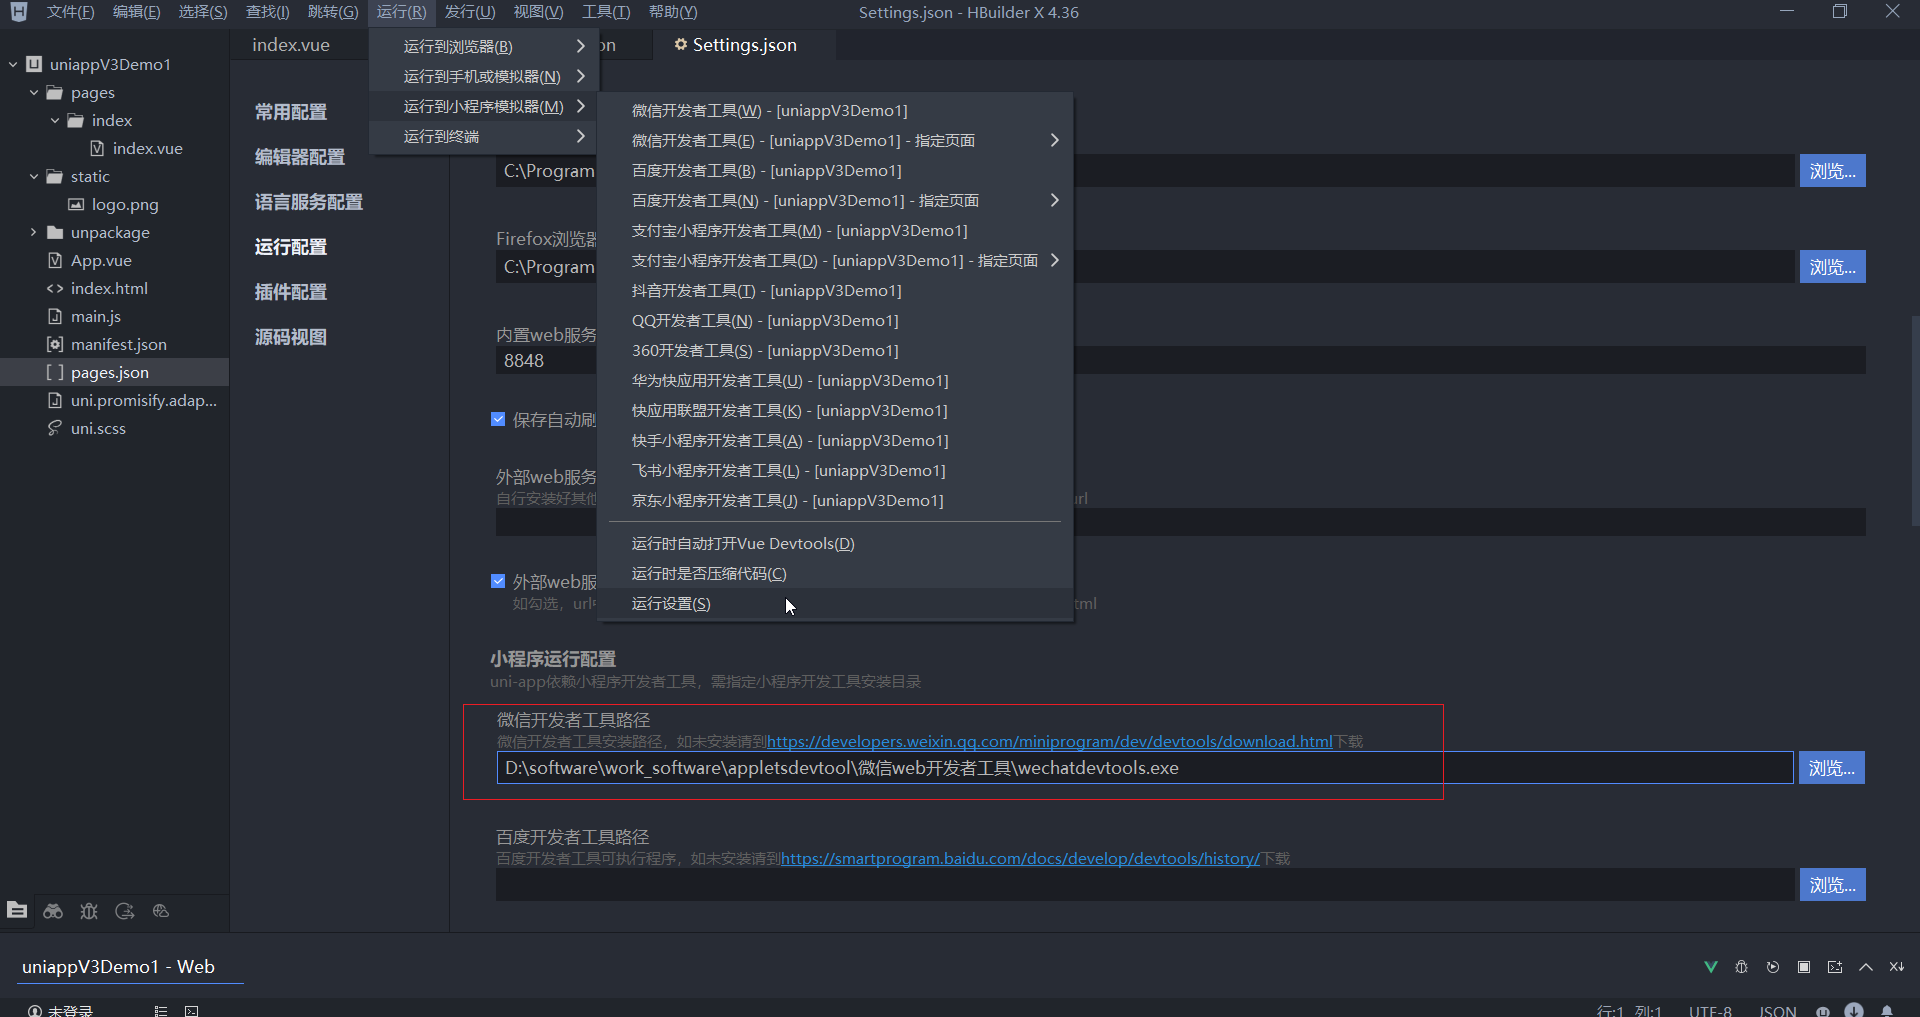Viewport: 1920px width, 1017px height.
Task: Collapse the pages folder
Action: 34,92
